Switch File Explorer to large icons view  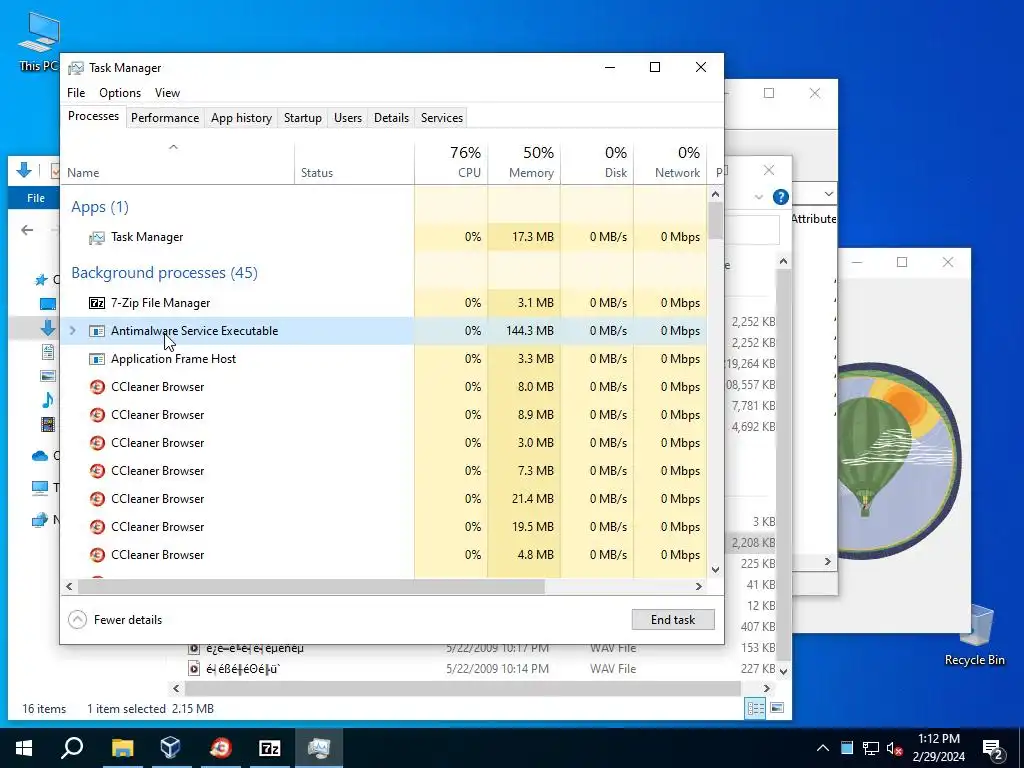click(777, 708)
